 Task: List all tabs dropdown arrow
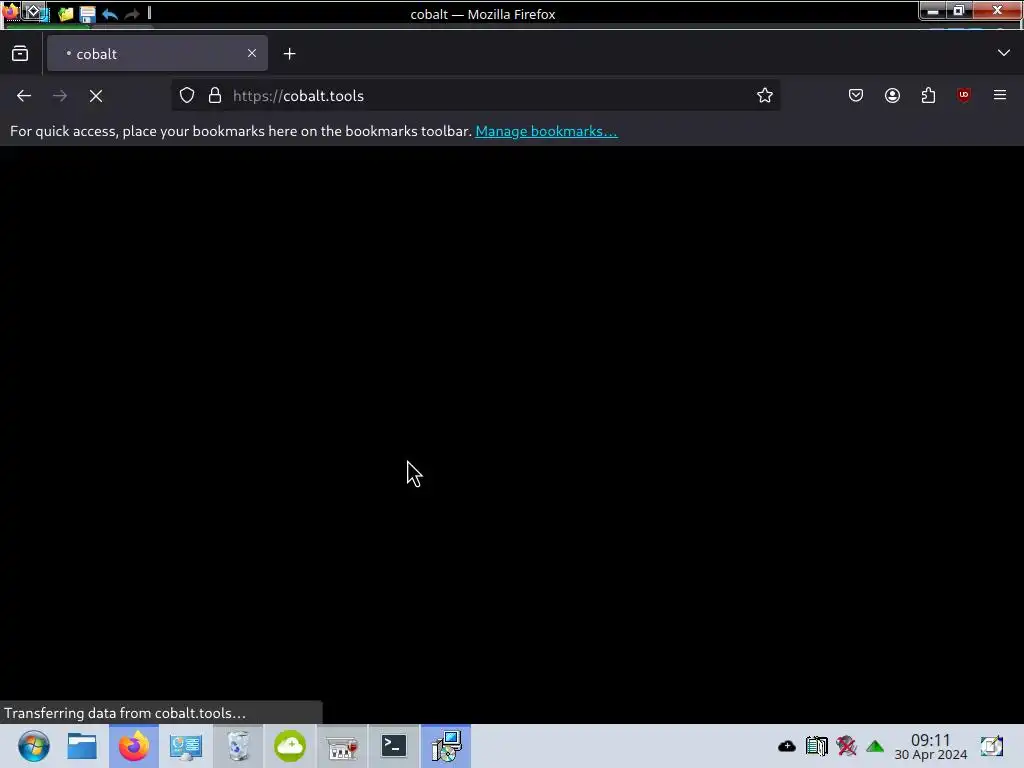click(1004, 53)
